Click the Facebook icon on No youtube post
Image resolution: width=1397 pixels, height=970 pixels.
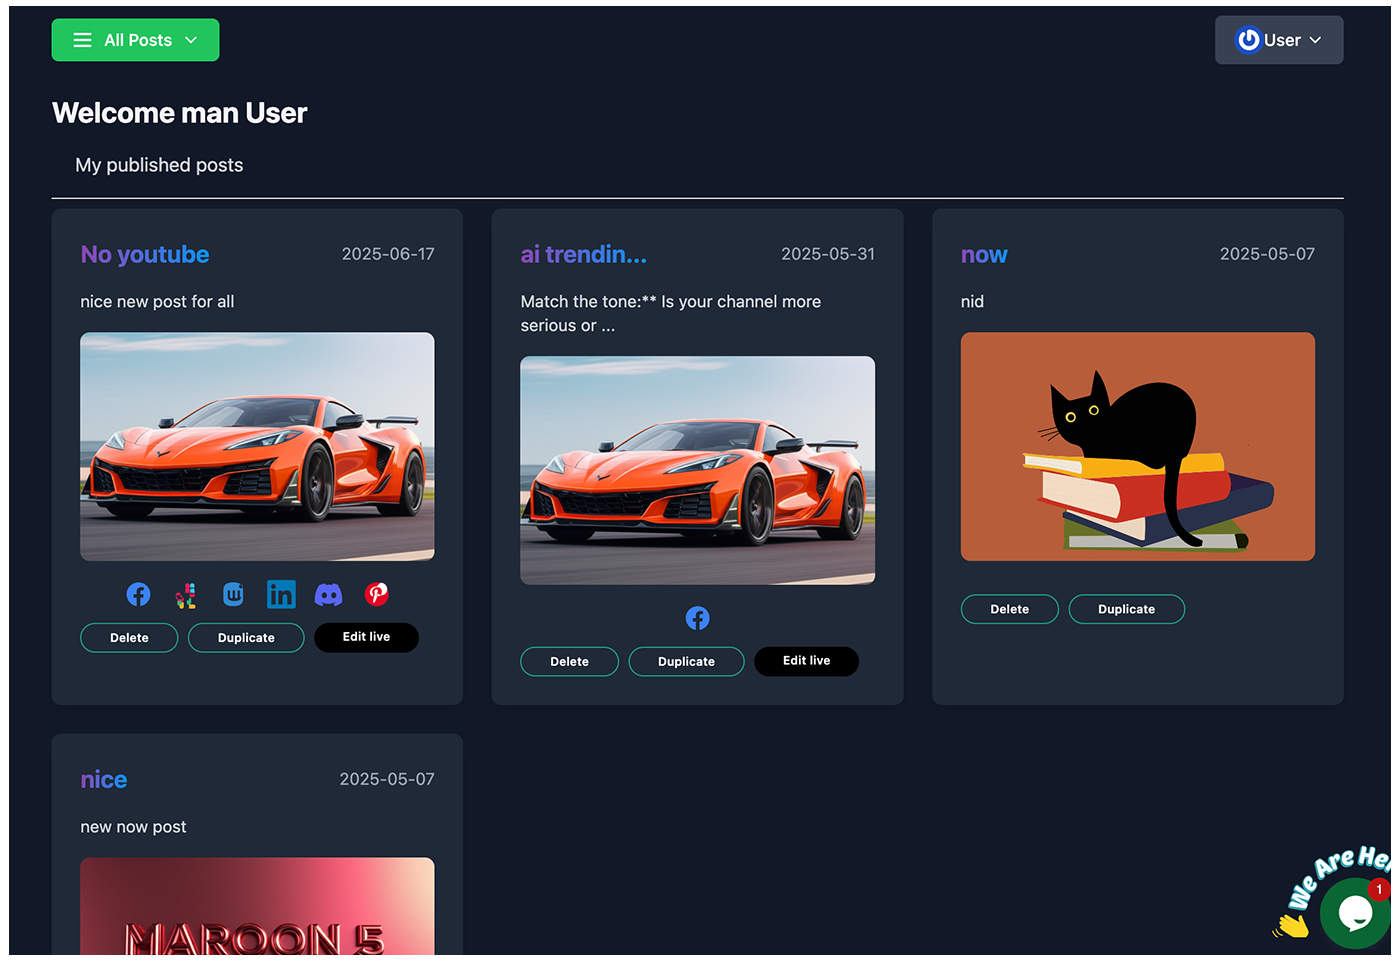tap(138, 595)
